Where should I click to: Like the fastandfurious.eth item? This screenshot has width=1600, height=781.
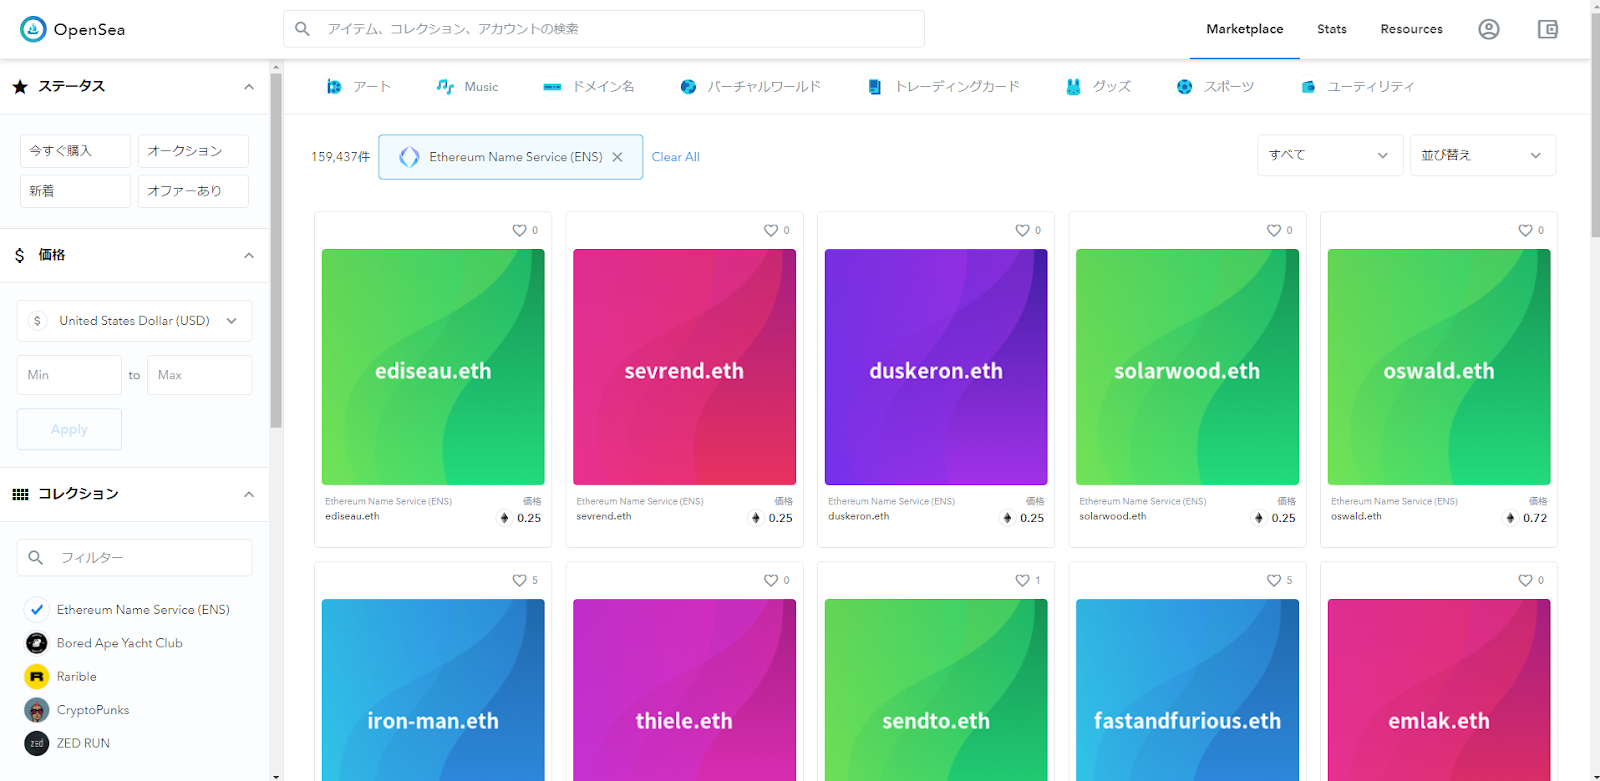(x=1274, y=580)
